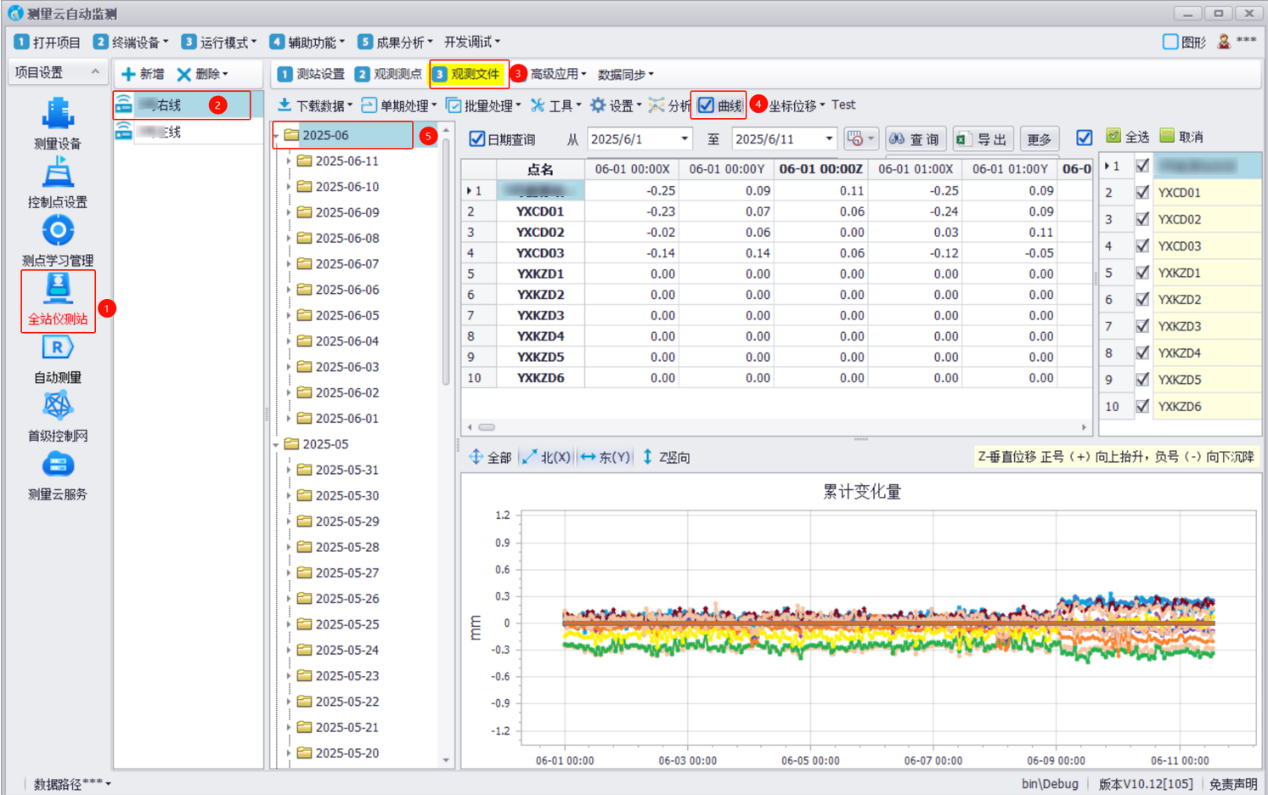
Task: Click the 查询 button
Action: click(914, 139)
